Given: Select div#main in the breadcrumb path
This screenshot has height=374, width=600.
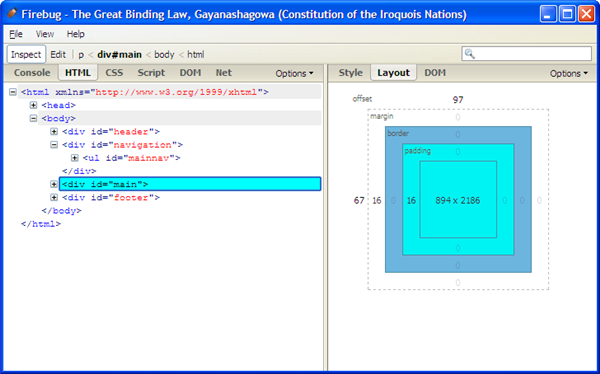Looking at the screenshot, I should (119, 54).
